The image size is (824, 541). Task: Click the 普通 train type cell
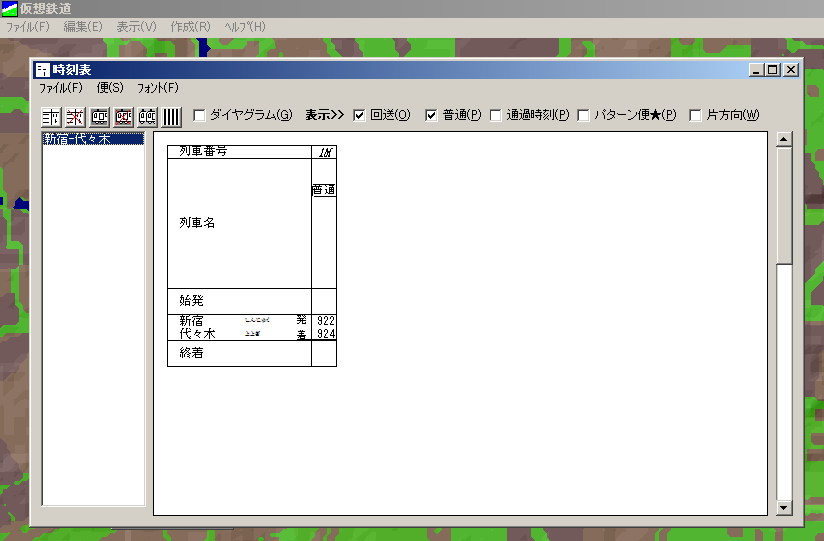point(324,190)
